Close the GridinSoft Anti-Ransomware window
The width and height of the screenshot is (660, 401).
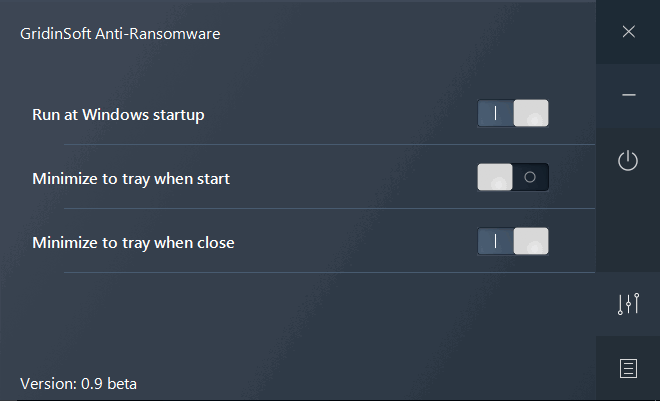(628, 32)
